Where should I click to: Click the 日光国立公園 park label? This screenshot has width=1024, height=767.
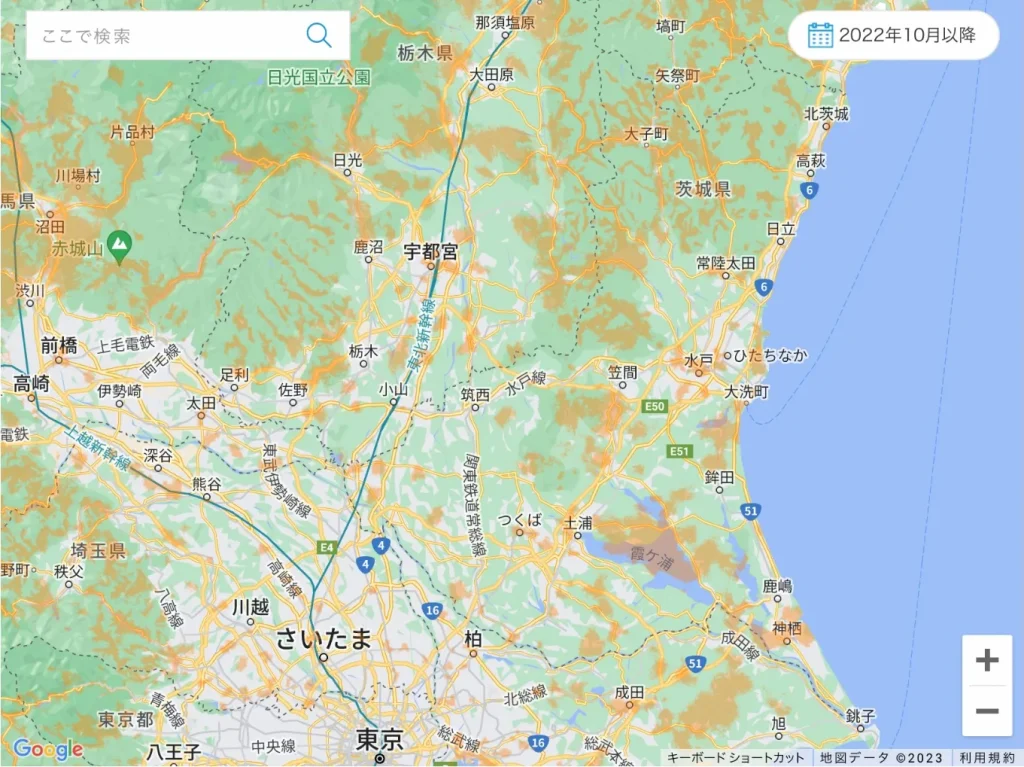[x=319, y=78]
